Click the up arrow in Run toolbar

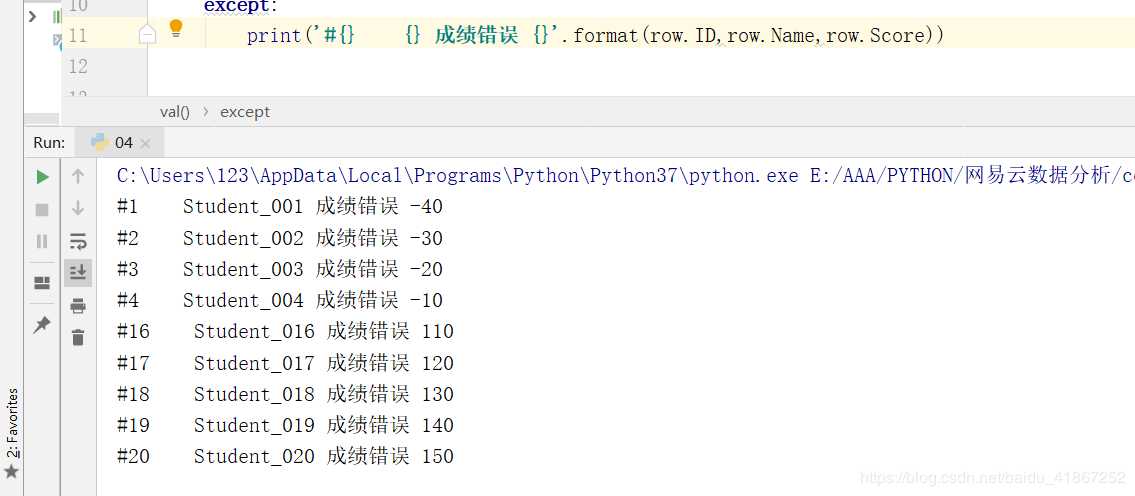[x=78, y=177]
